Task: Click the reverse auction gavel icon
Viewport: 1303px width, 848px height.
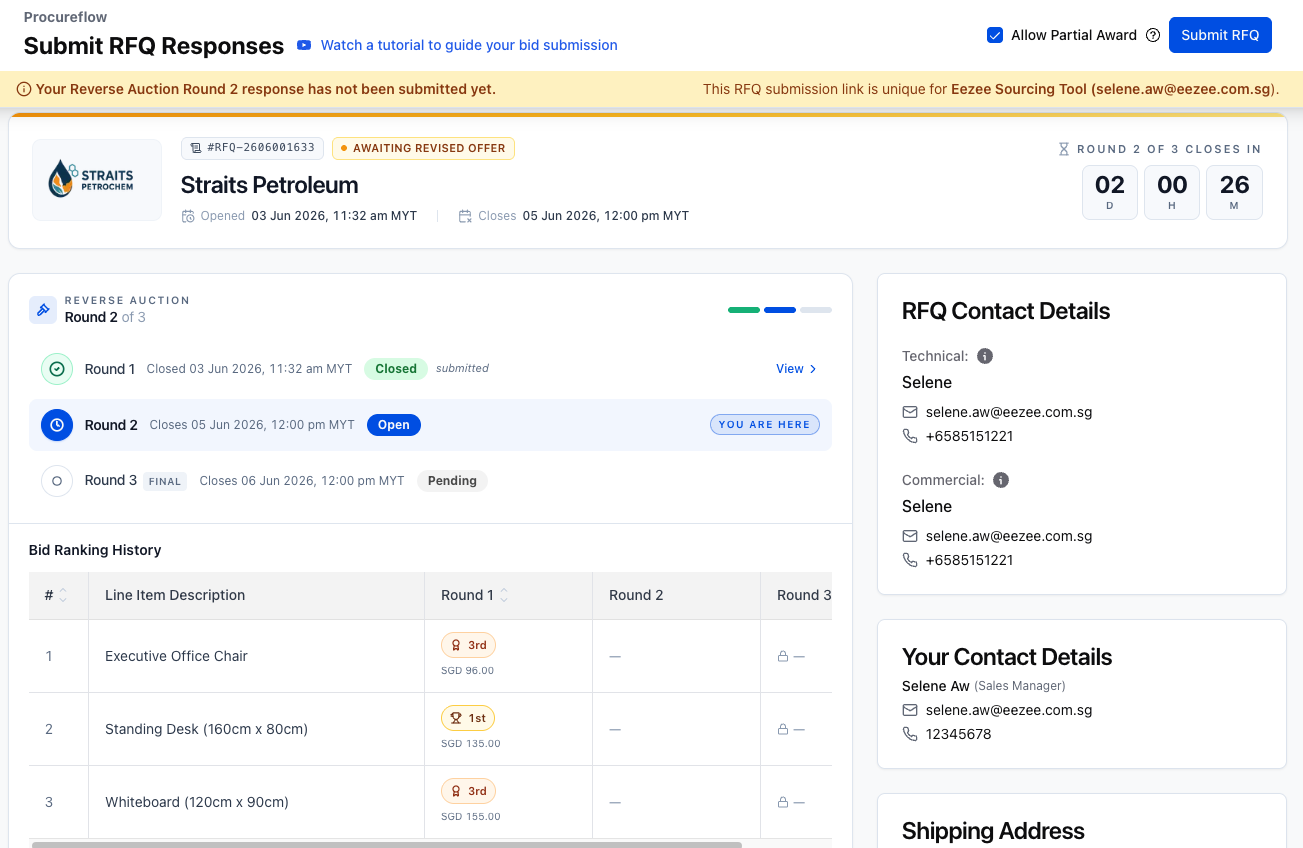Action: point(43,310)
